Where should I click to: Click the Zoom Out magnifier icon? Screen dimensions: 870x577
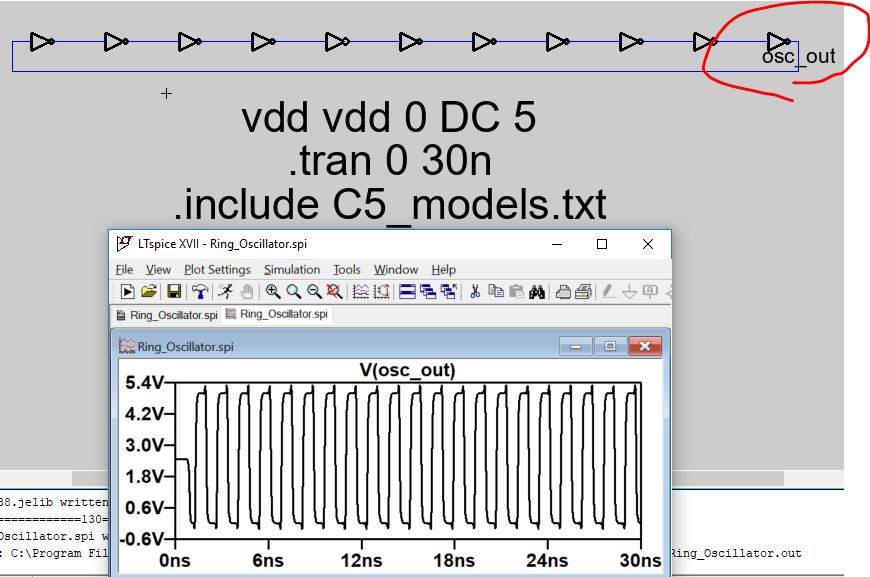[x=314, y=292]
